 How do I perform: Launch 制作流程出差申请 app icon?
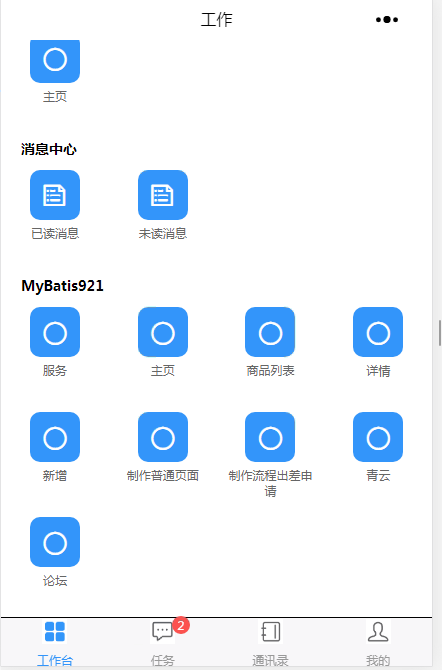click(270, 437)
